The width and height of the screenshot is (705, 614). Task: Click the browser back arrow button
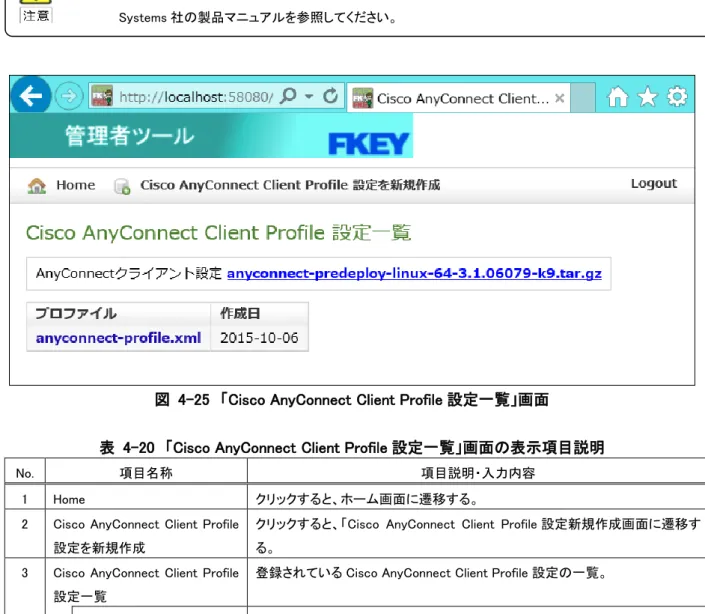30,95
